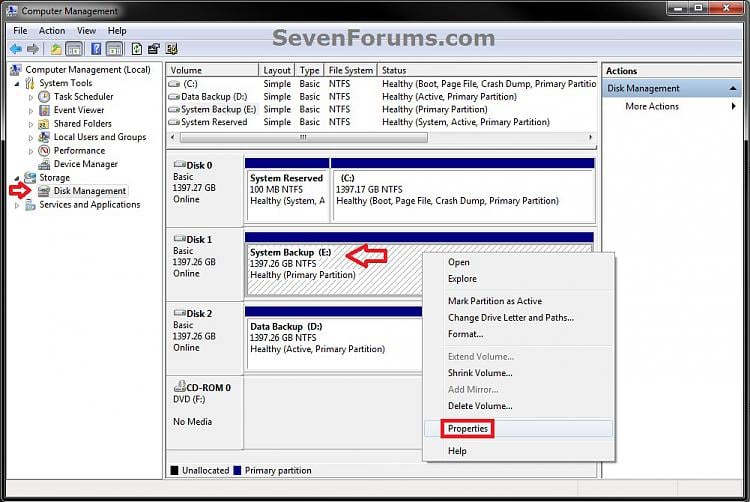This screenshot has height=502, width=750.
Task: Select the (C:) 1397.17 GB partition block
Action: (x=463, y=190)
